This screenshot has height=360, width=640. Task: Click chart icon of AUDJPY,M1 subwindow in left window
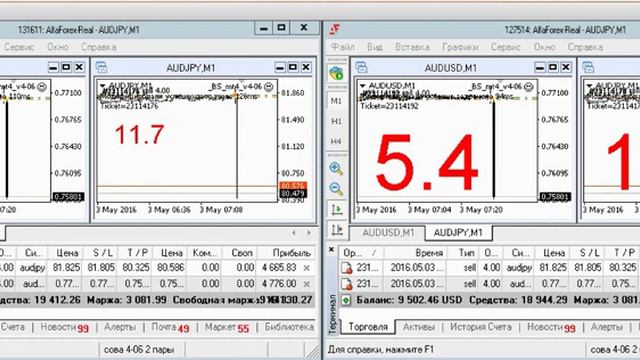click(102, 67)
